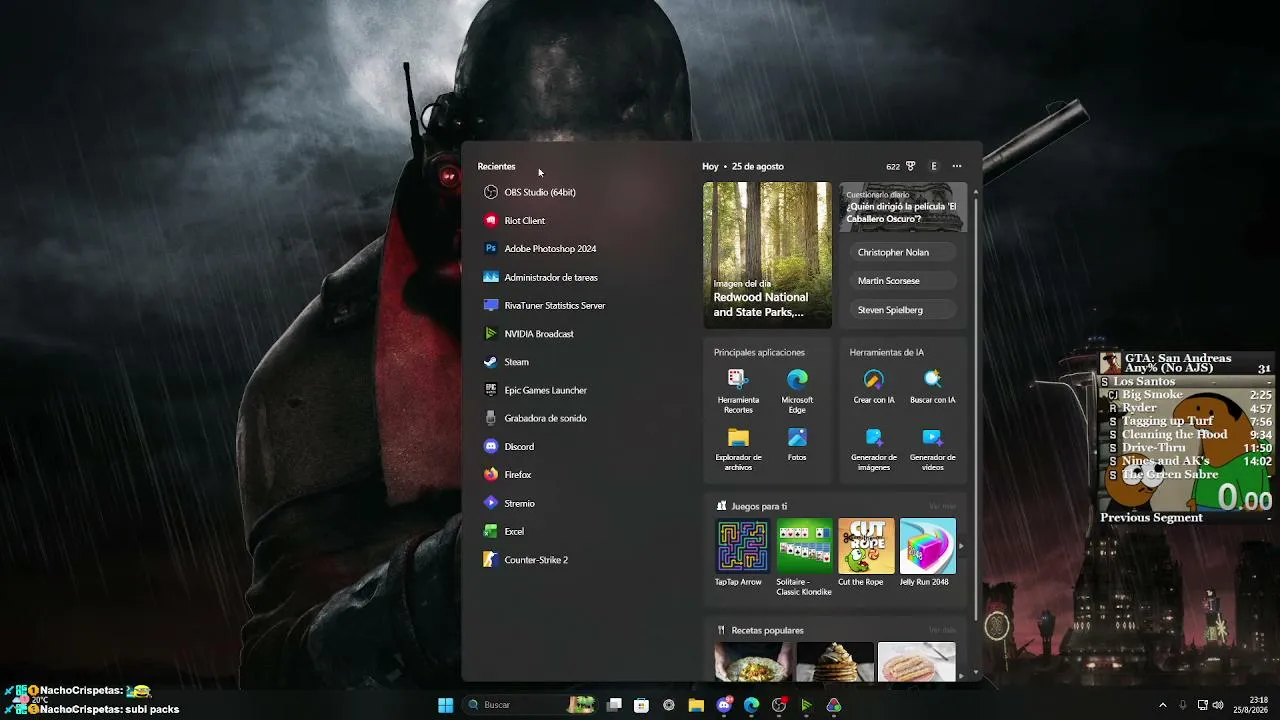Open the network icon in the system tray

(1202, 705)
